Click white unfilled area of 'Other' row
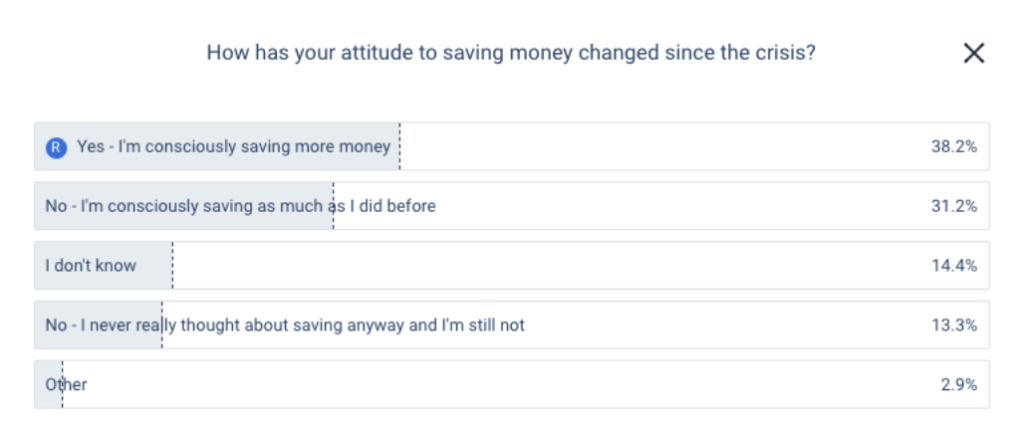Viewport: 1024px width, 438px height. [500, 384]
